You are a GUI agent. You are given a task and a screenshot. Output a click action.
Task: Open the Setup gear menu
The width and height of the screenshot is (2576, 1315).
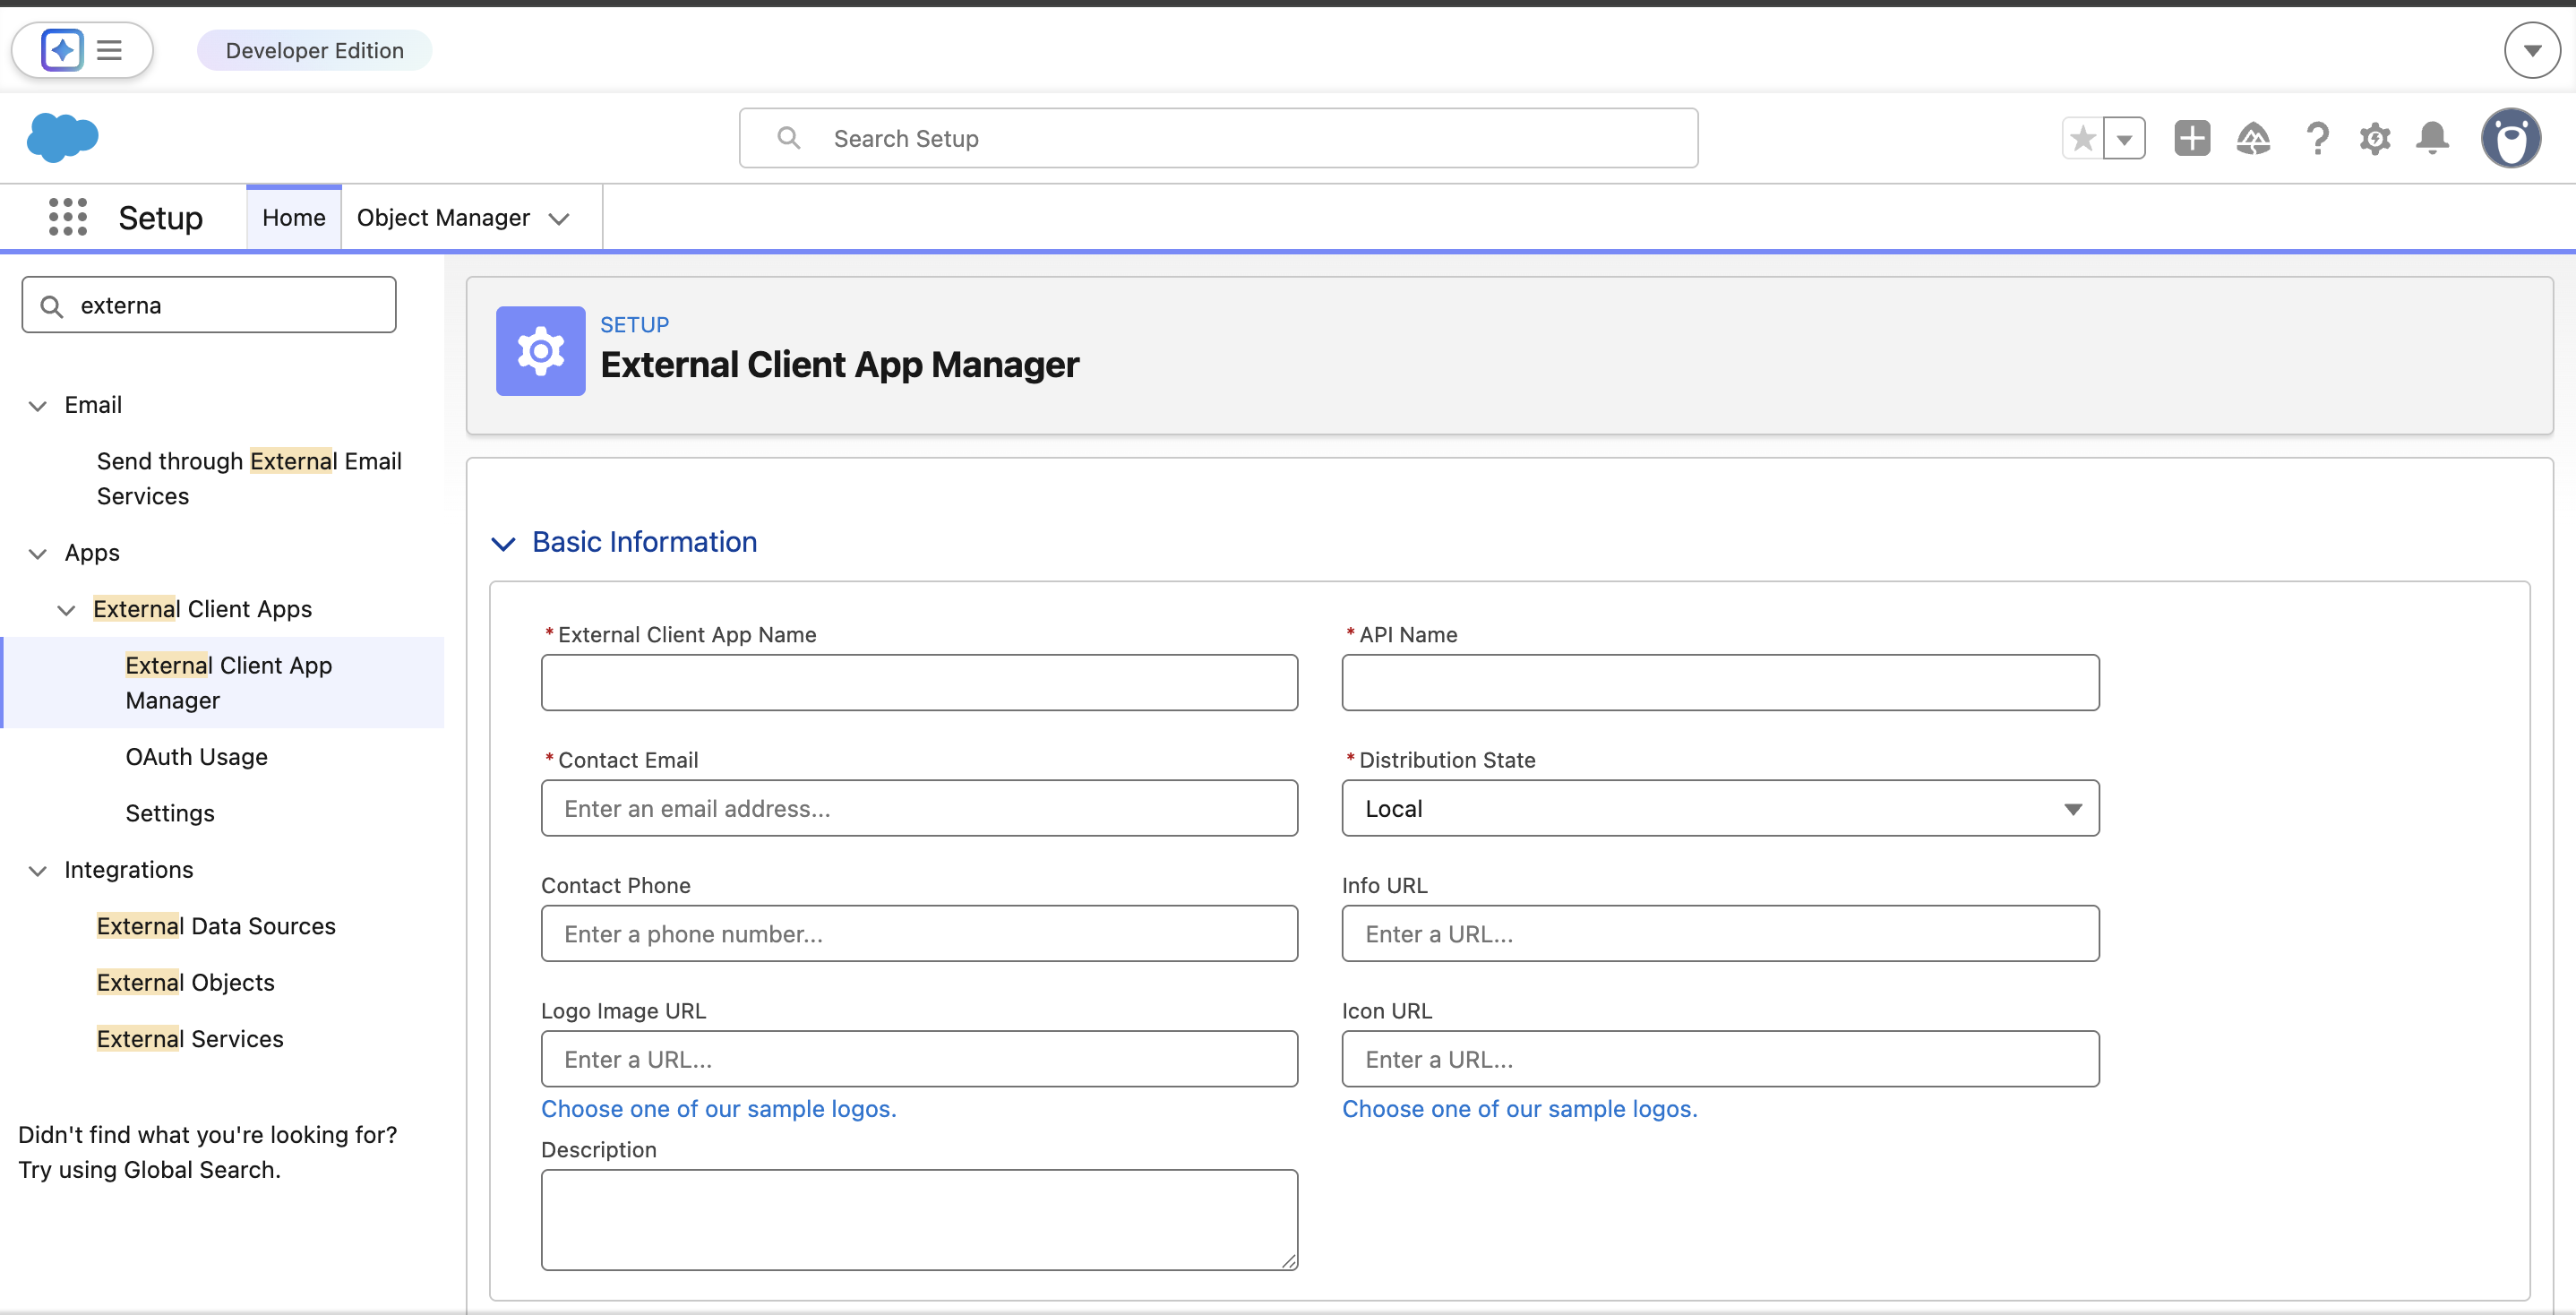pyautogui.click(x=2375, y=138)
